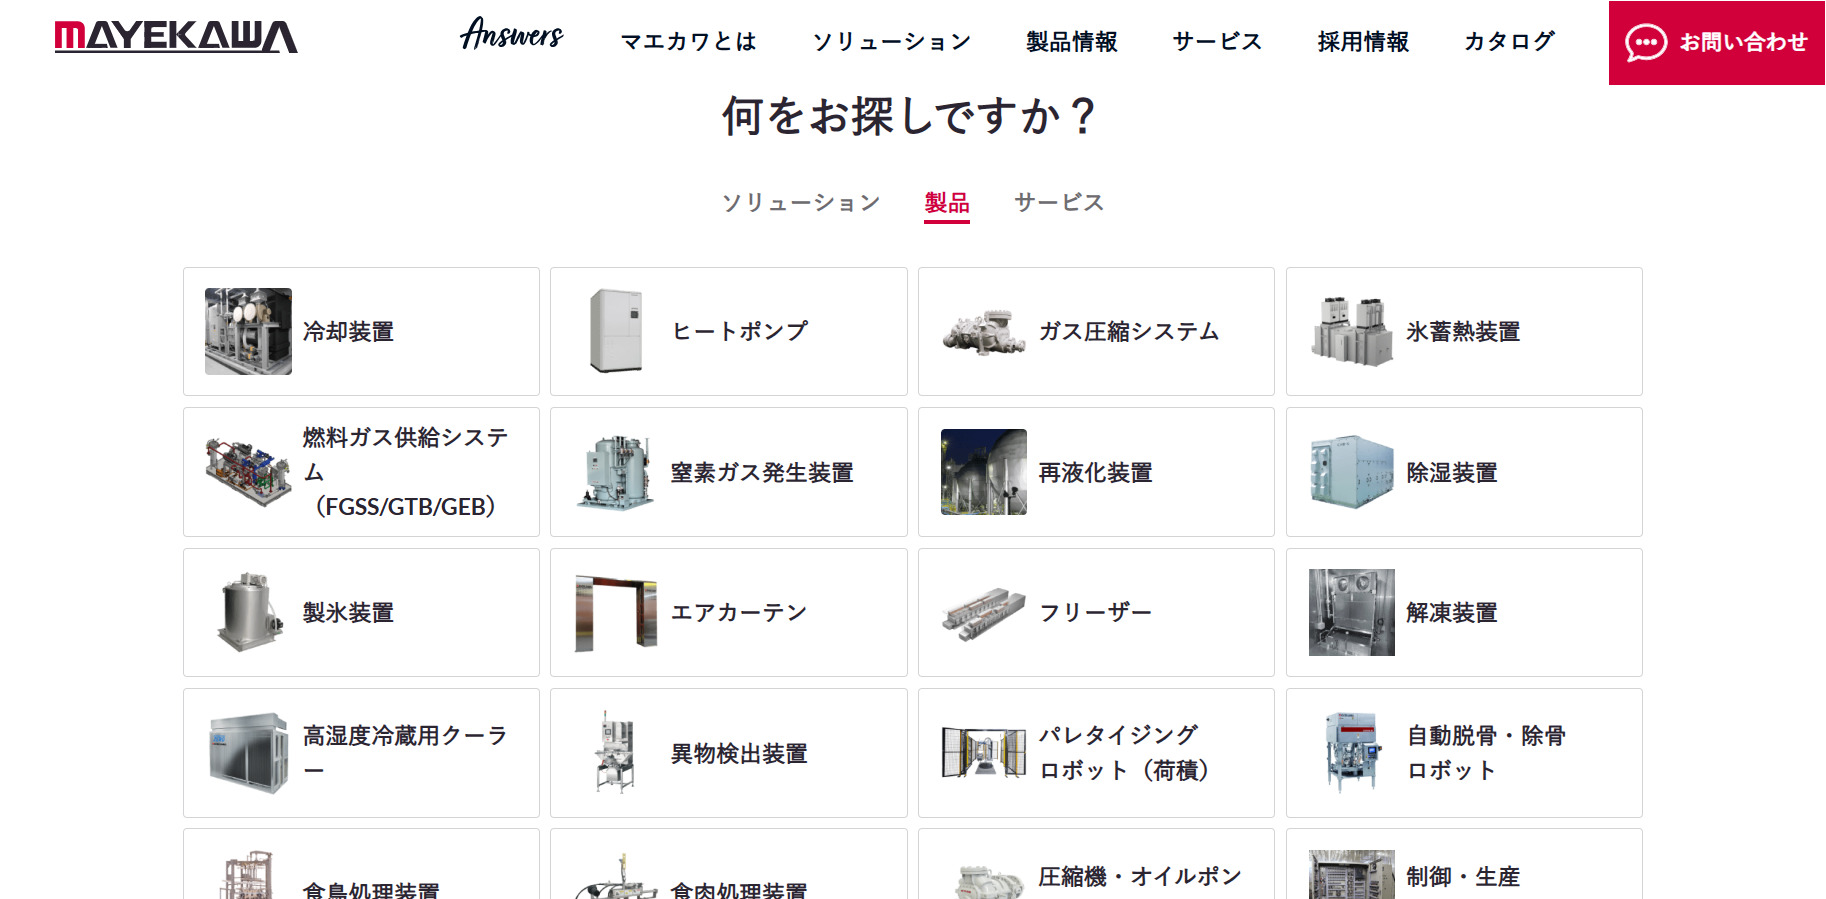Click the 解凍装置 product image
Viewport: 1826px width, 899px height.
pyautogui.click(x=1352, y=612)
